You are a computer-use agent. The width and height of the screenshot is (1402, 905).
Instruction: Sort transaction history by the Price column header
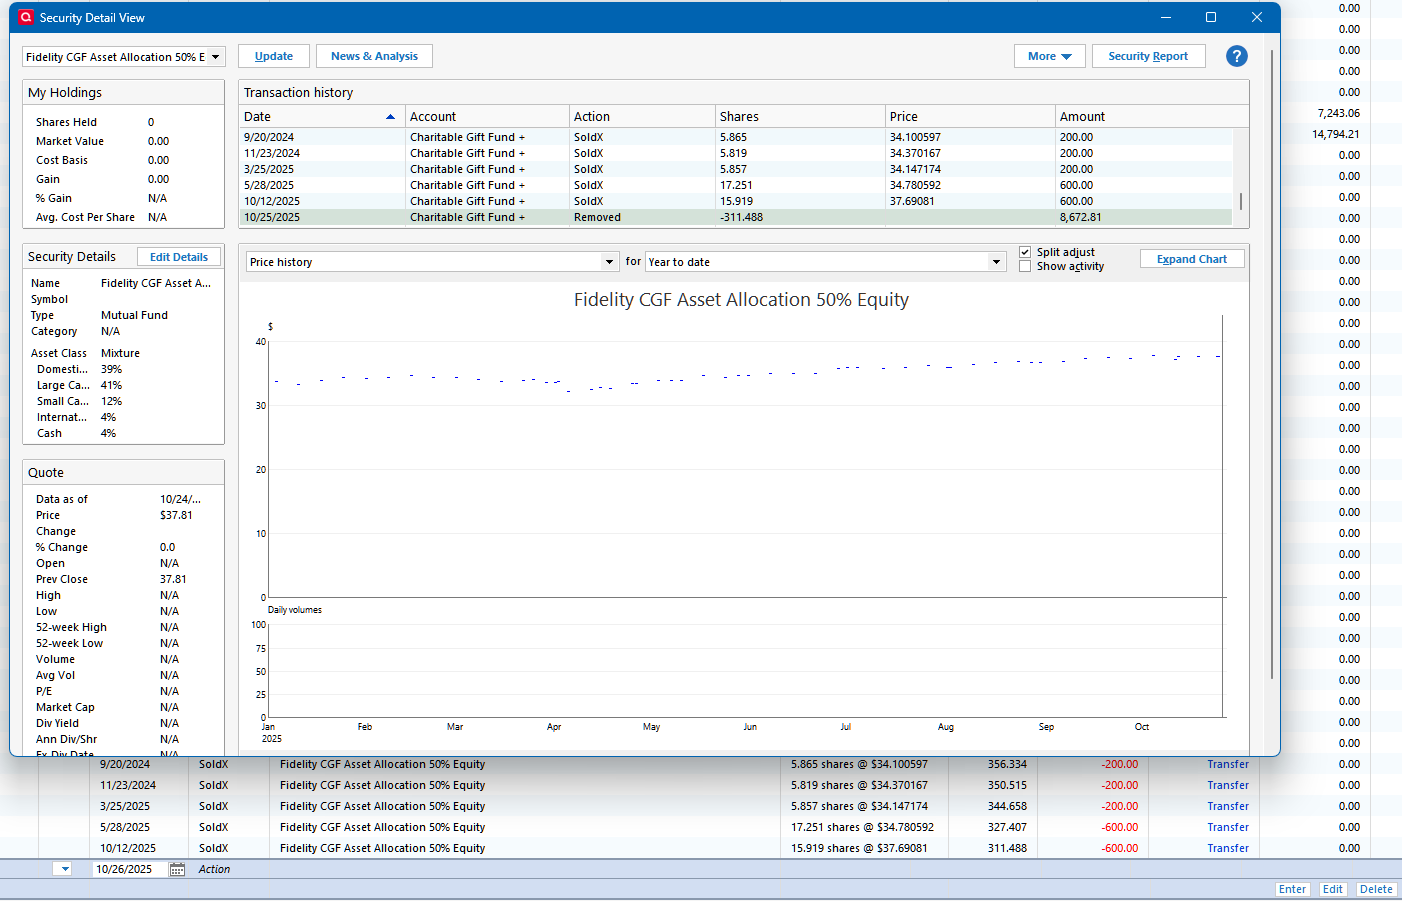970,117
